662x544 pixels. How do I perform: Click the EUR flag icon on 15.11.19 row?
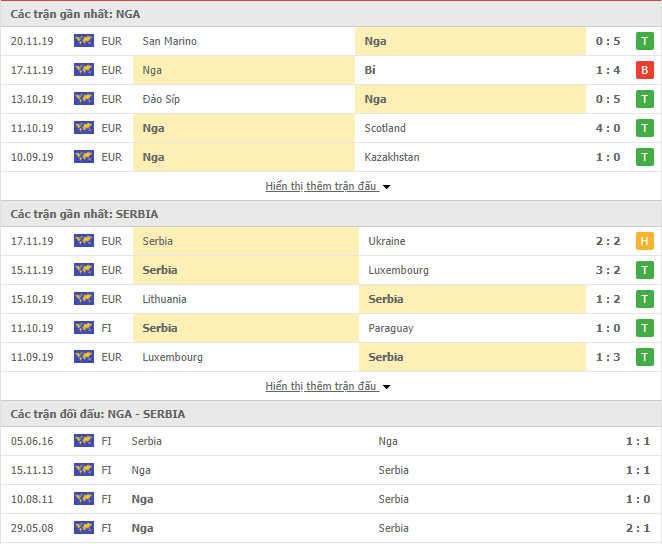tap(83, 270)
